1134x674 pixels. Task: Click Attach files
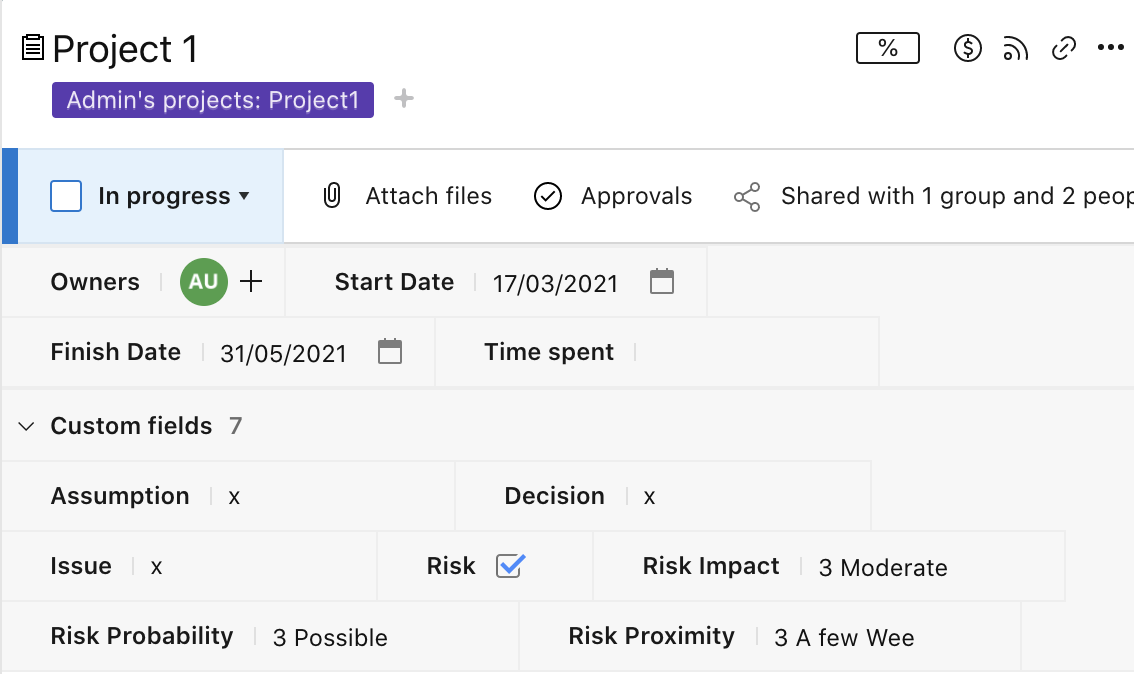coord(407,196)
